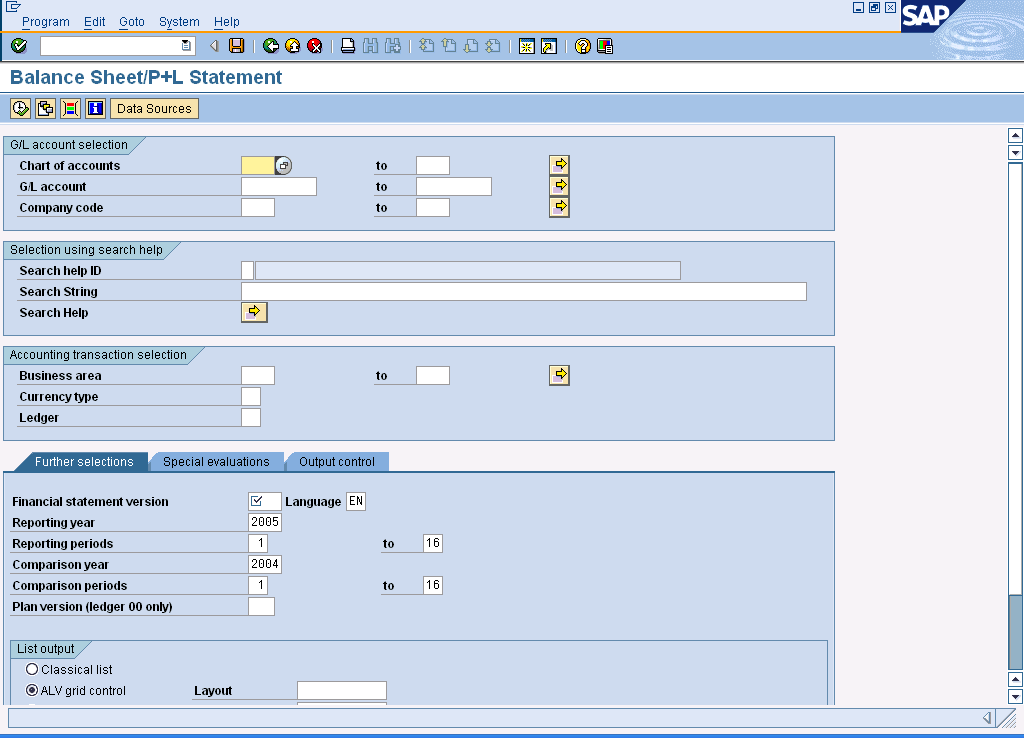
Task: Click the Comparison year field showing 2004
Action: 264,564
